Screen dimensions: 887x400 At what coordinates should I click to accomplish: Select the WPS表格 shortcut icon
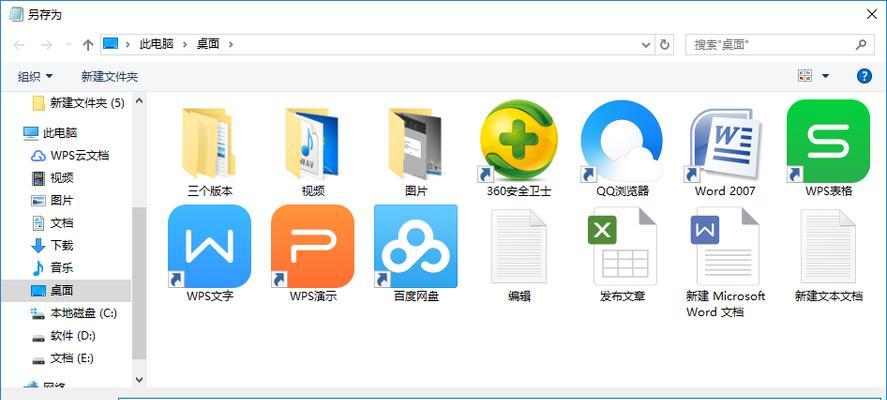coord(828,141)
